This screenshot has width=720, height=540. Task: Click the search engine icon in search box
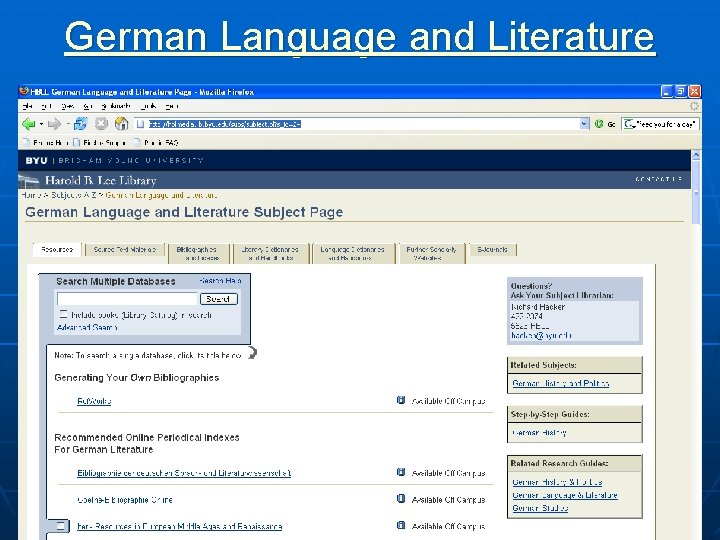(x=630, y=124)
